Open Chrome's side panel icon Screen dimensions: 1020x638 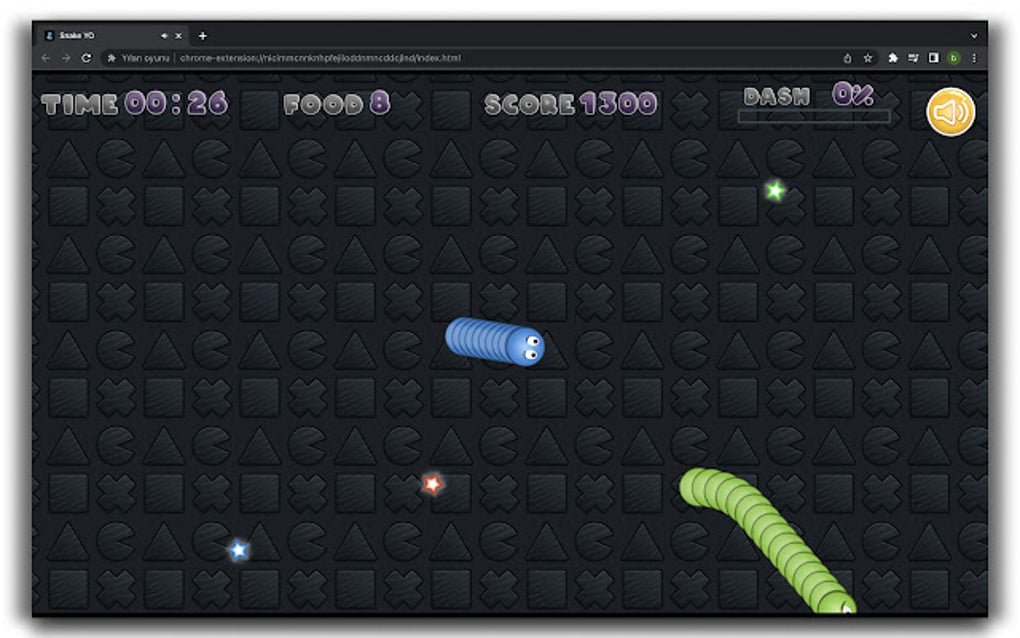tap(934, 58)
